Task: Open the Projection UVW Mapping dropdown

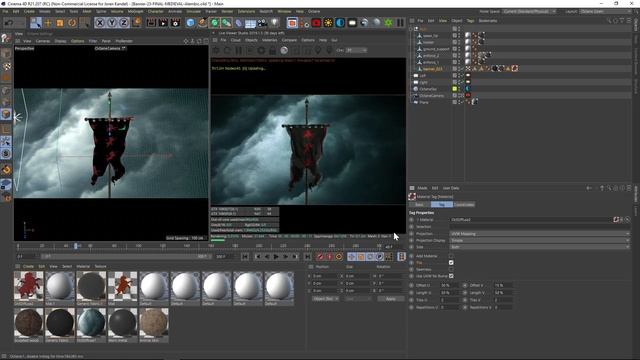Action: (540, 234)
